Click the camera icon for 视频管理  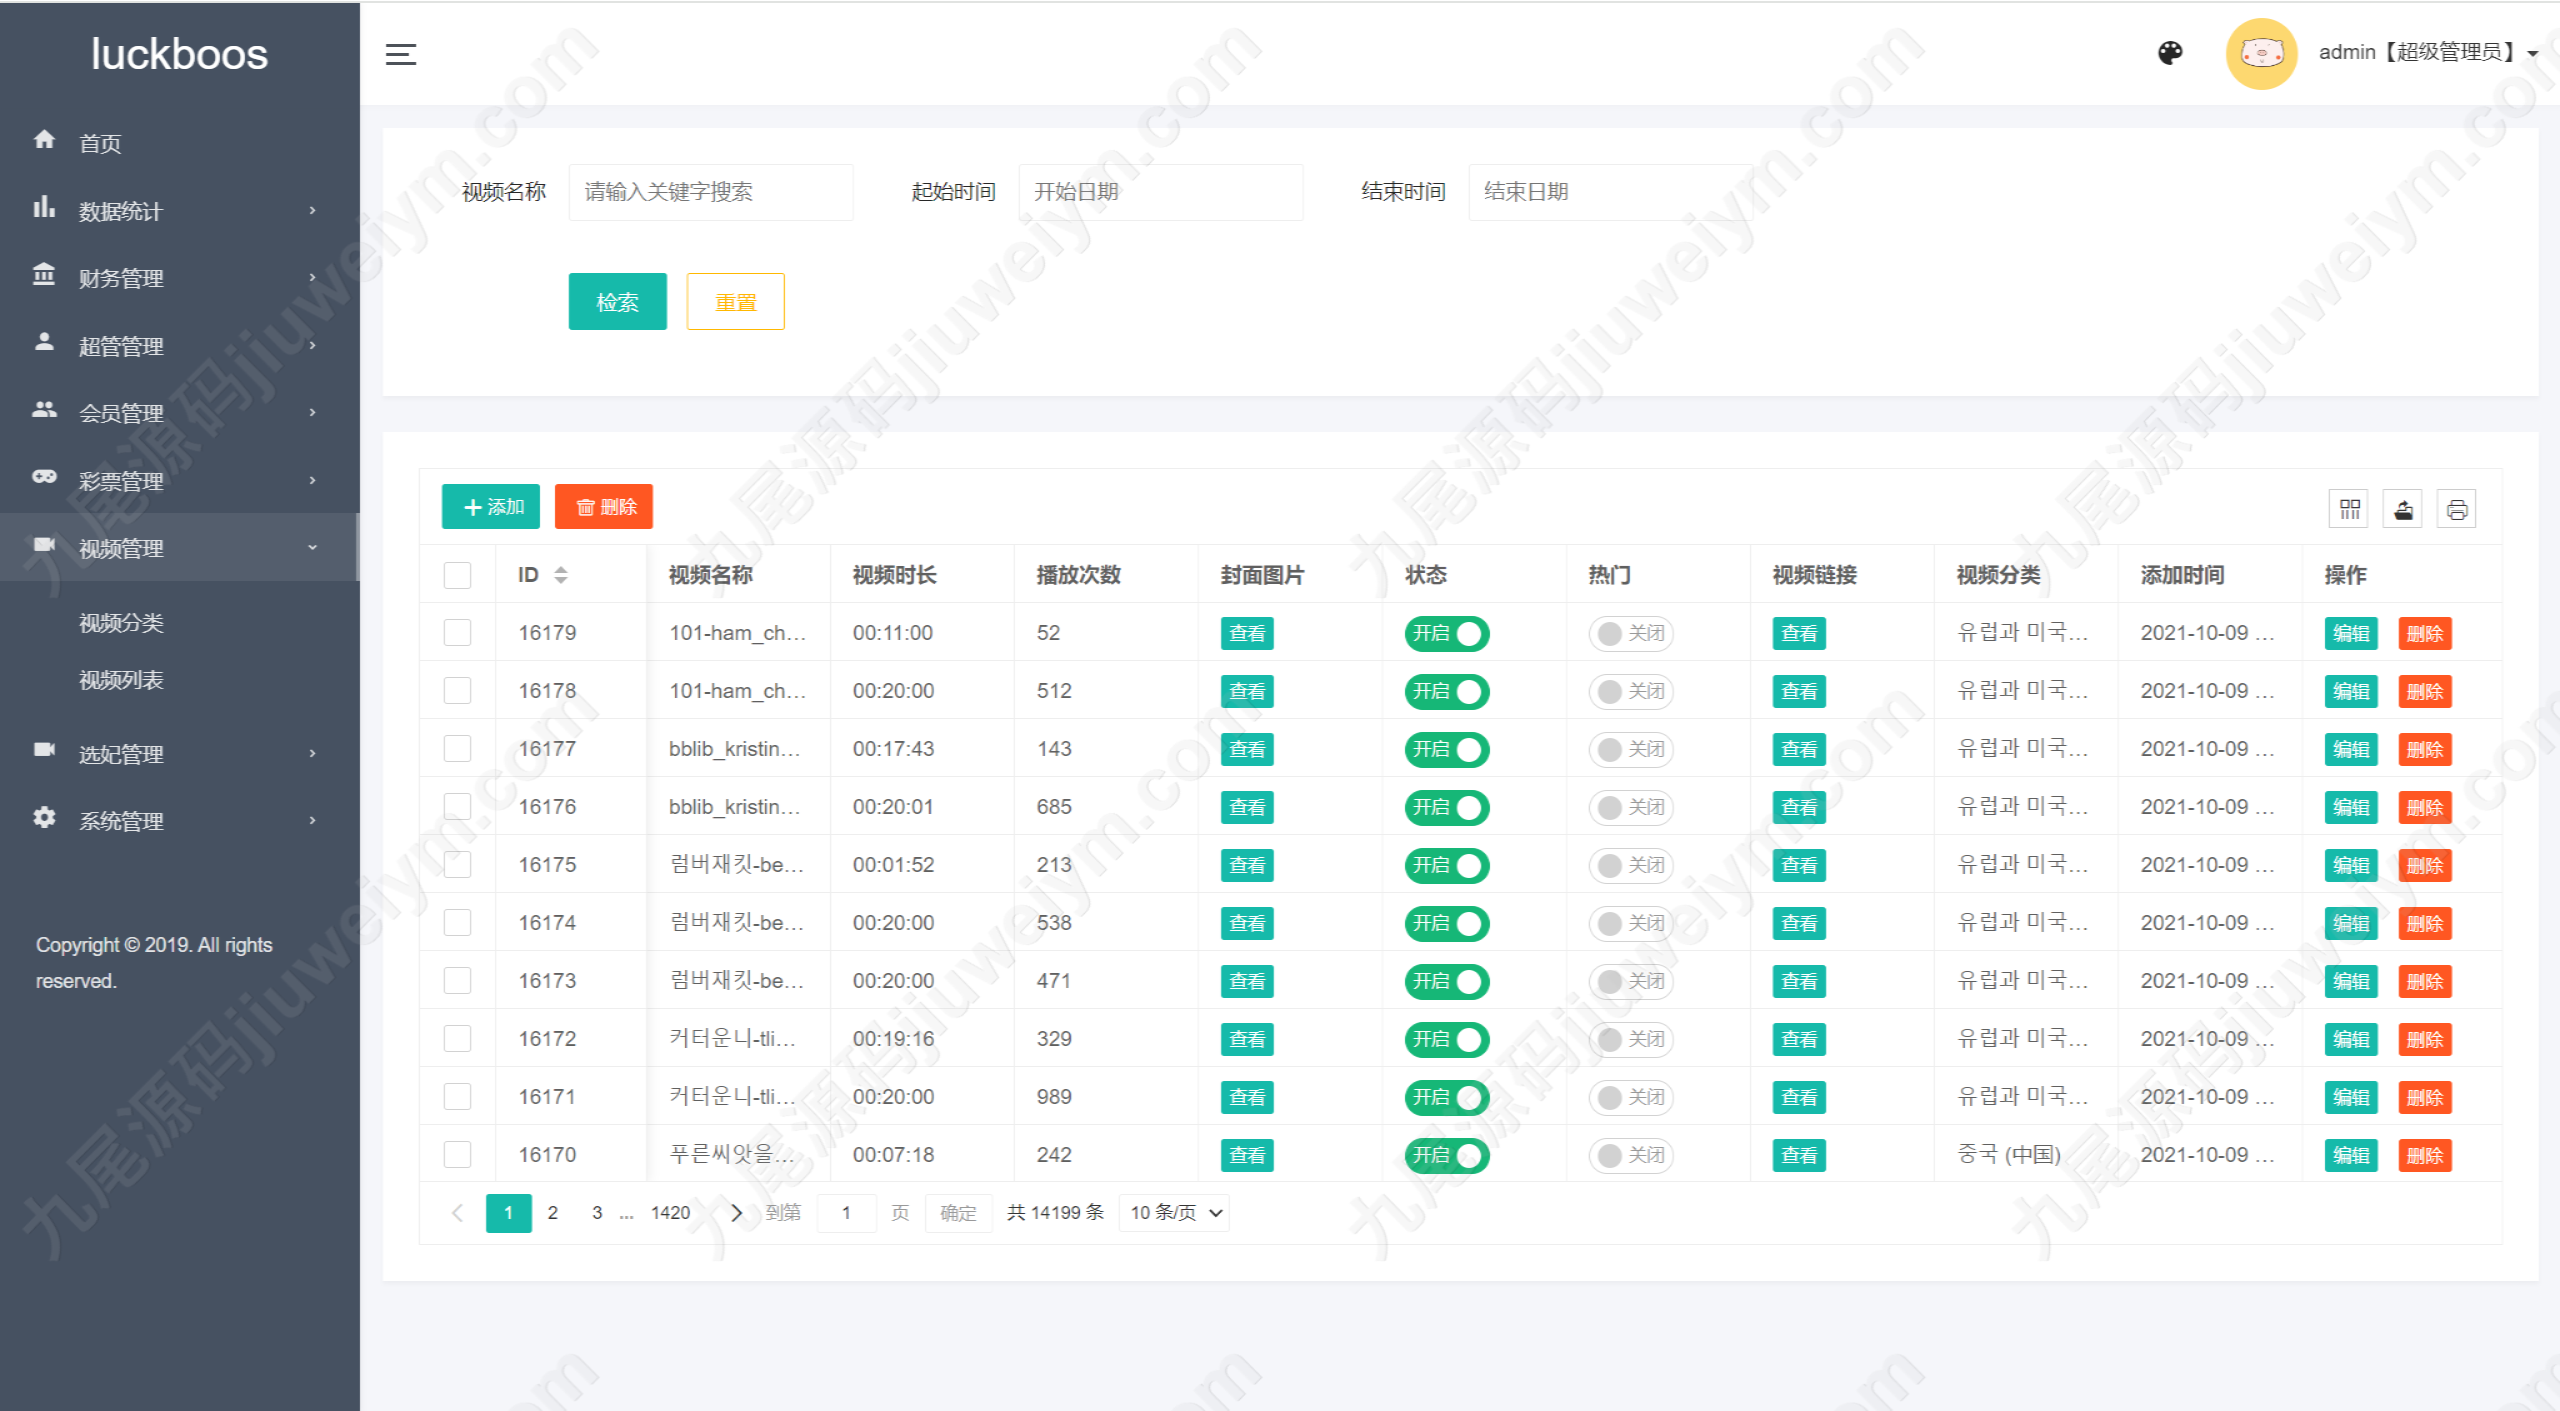click(44, 545)
